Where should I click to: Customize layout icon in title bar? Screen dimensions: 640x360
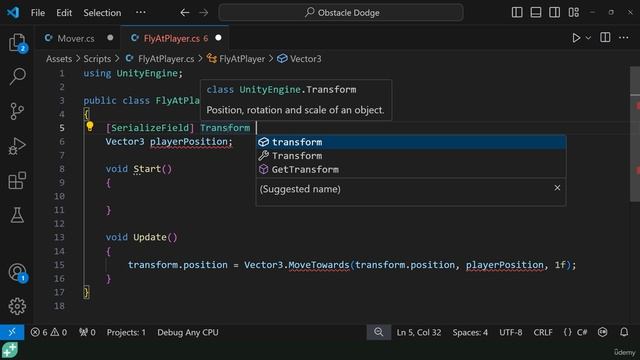click(573, 12)
